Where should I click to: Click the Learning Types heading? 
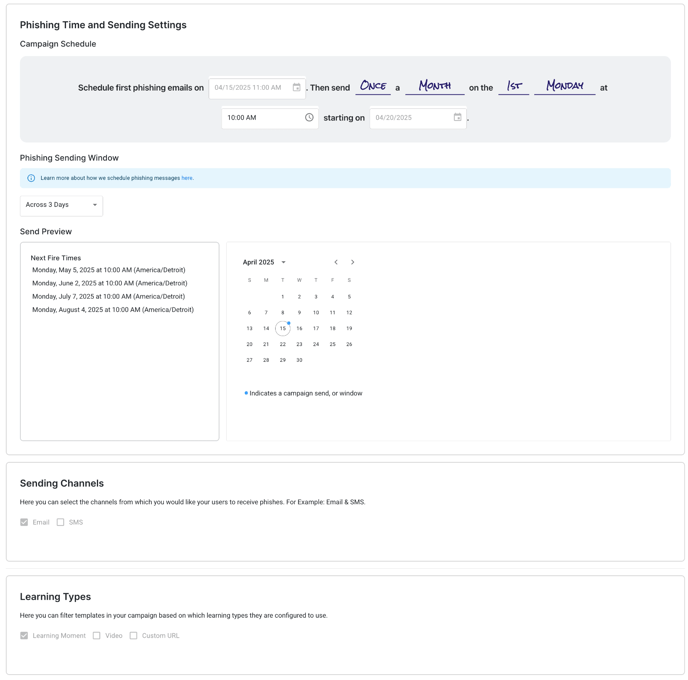pyautogui.click(x=55, y=597)
